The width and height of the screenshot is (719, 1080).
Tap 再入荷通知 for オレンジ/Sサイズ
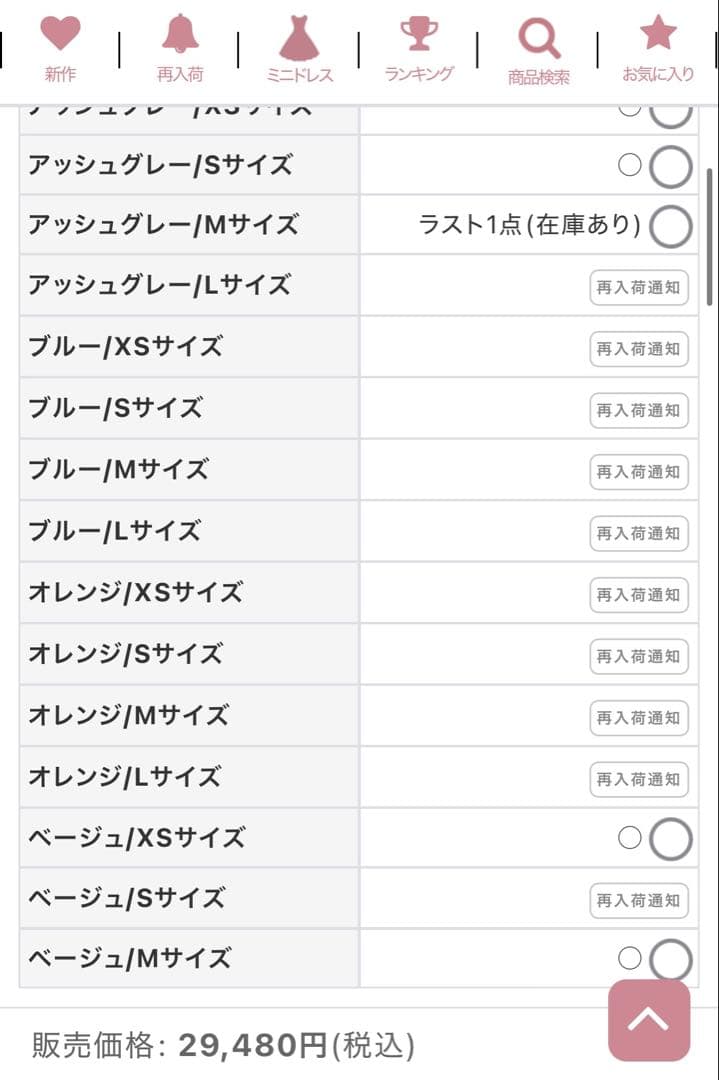point(639,656)
